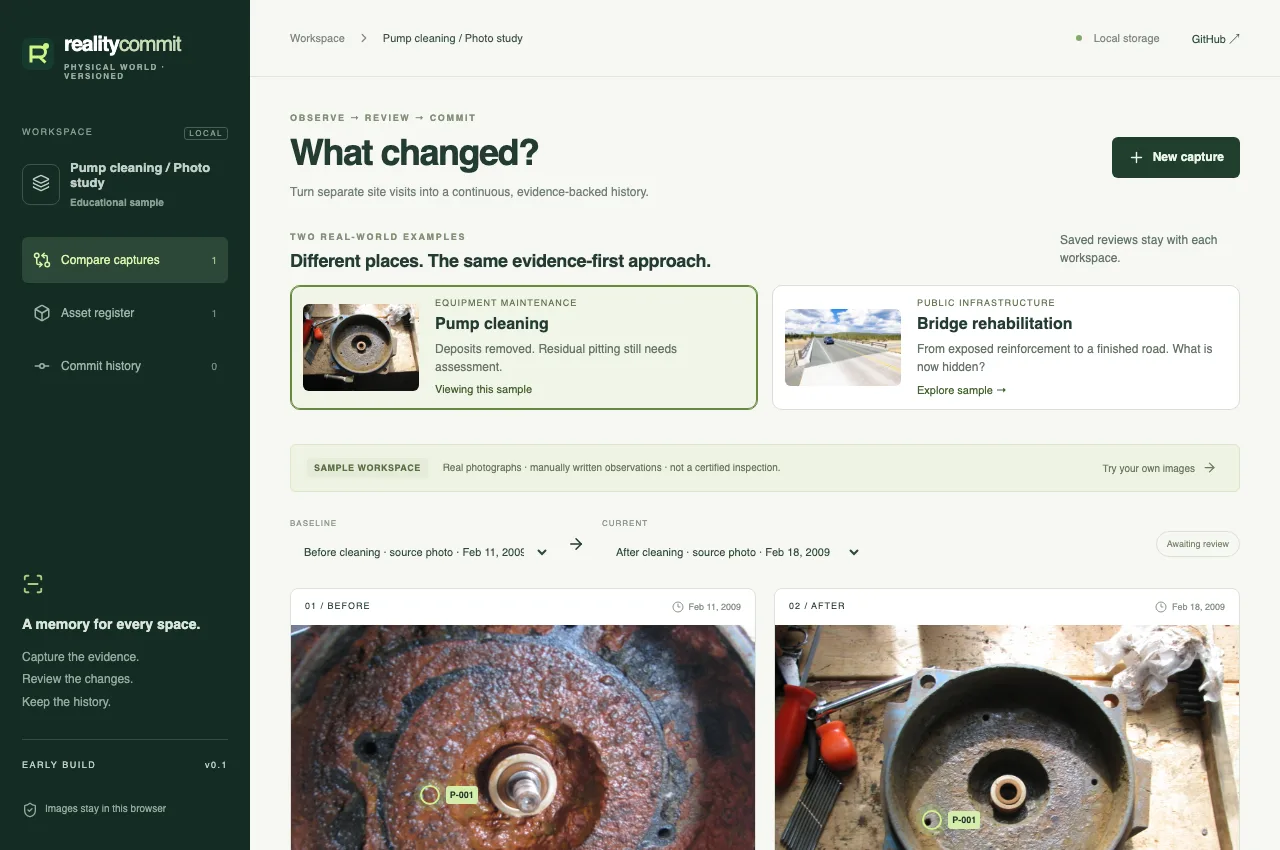Click the P-001 label on Before photo
The image size is (1280, 850).
click(462, 795)
